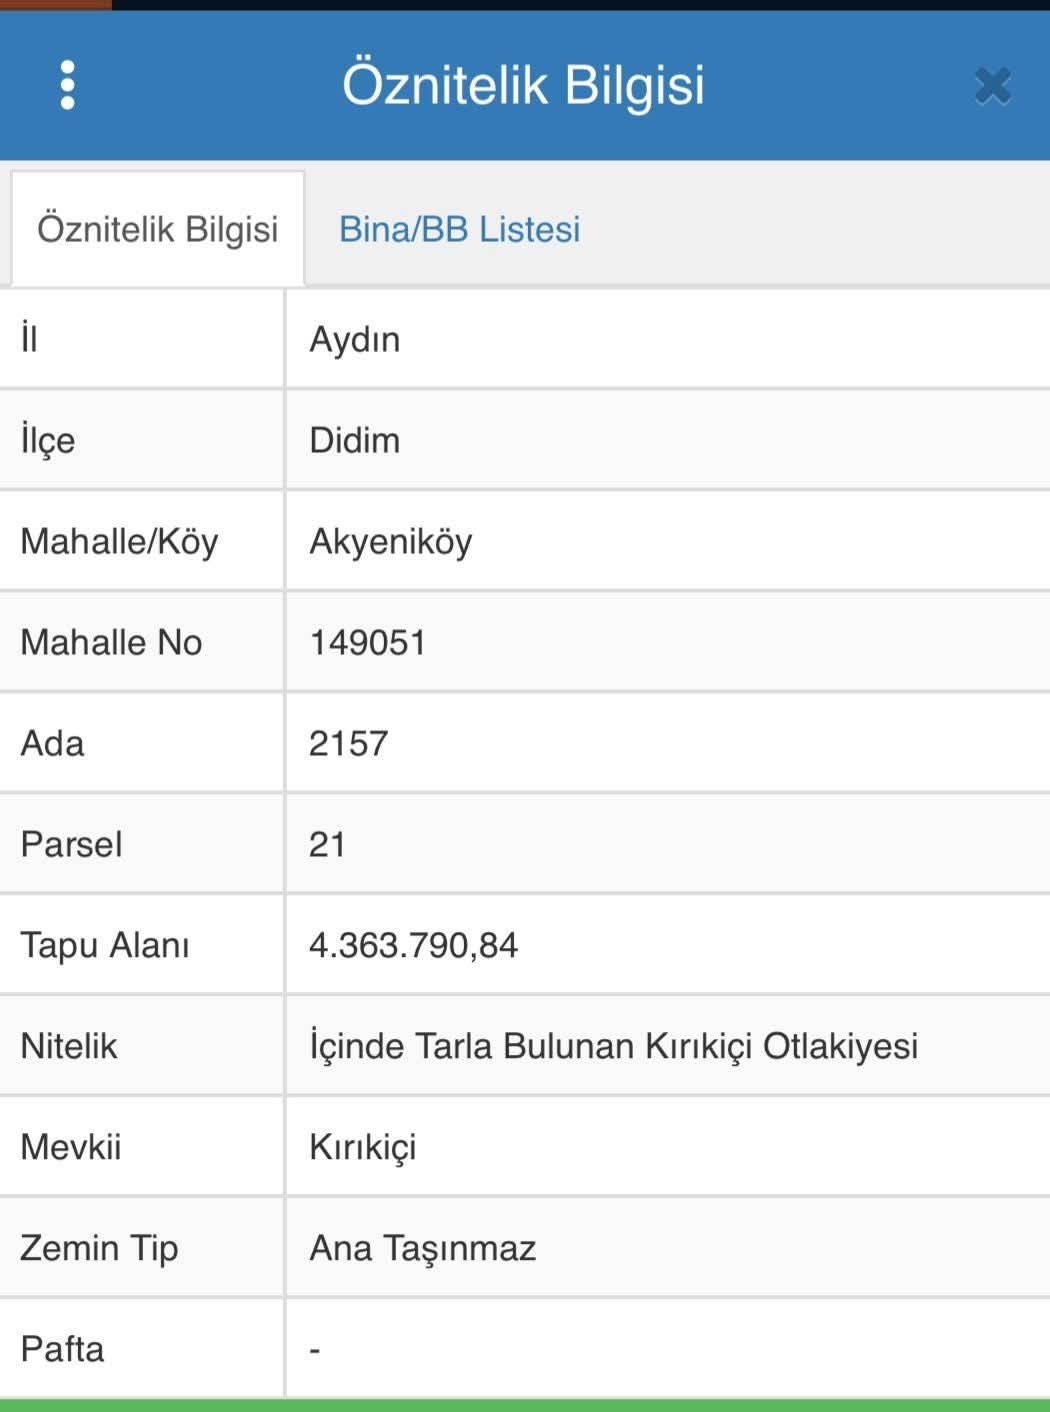
Task: Click the Zemin Tip value Ana Taşınmaz
Action: pyautogui.click(x=423, y=1248)
